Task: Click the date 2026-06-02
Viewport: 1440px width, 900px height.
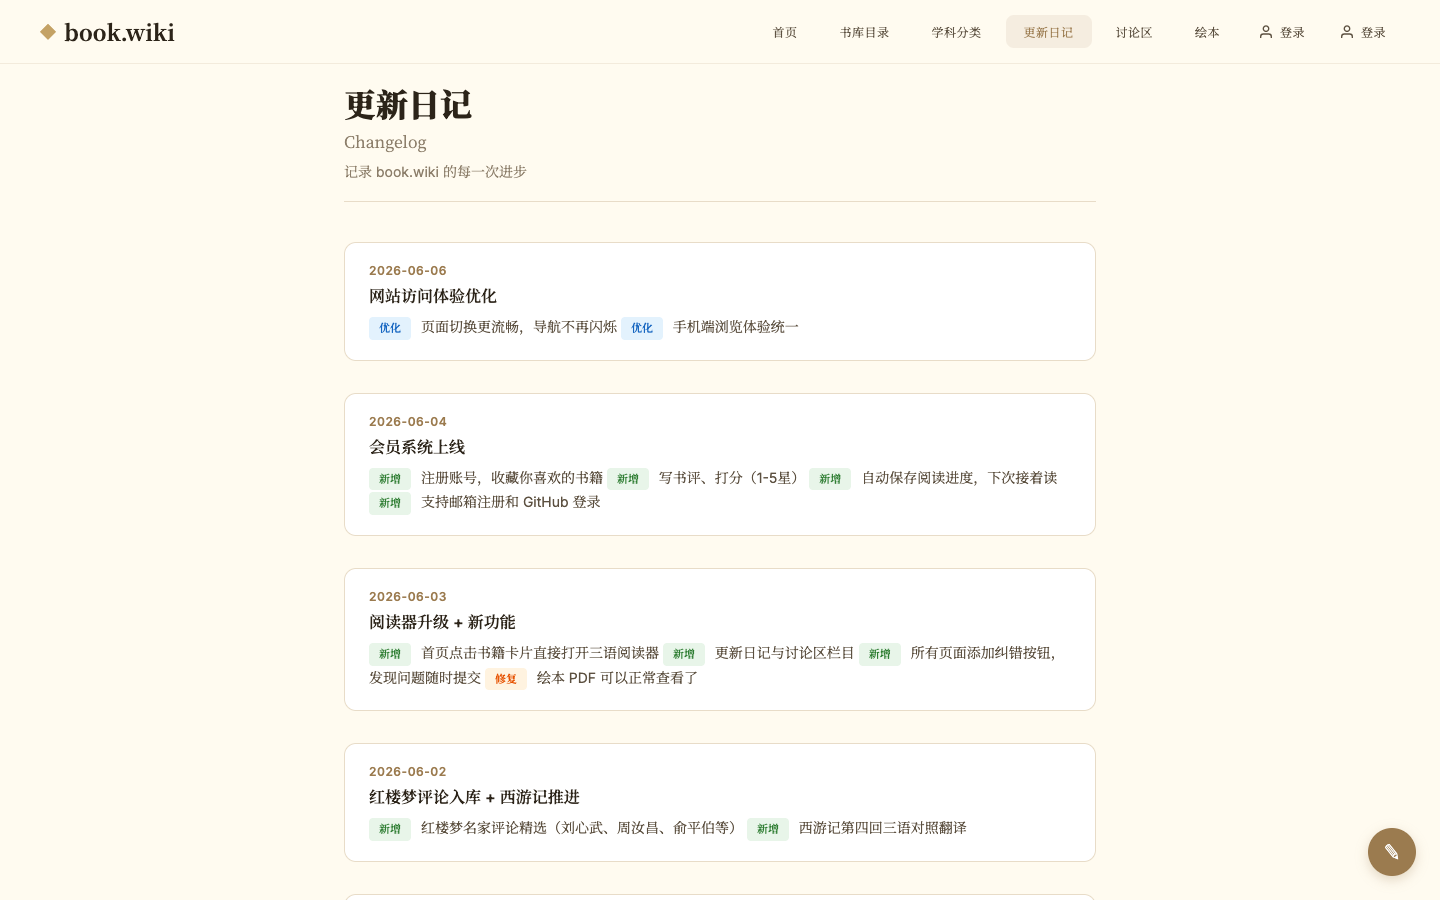Action: pos(408,772)
